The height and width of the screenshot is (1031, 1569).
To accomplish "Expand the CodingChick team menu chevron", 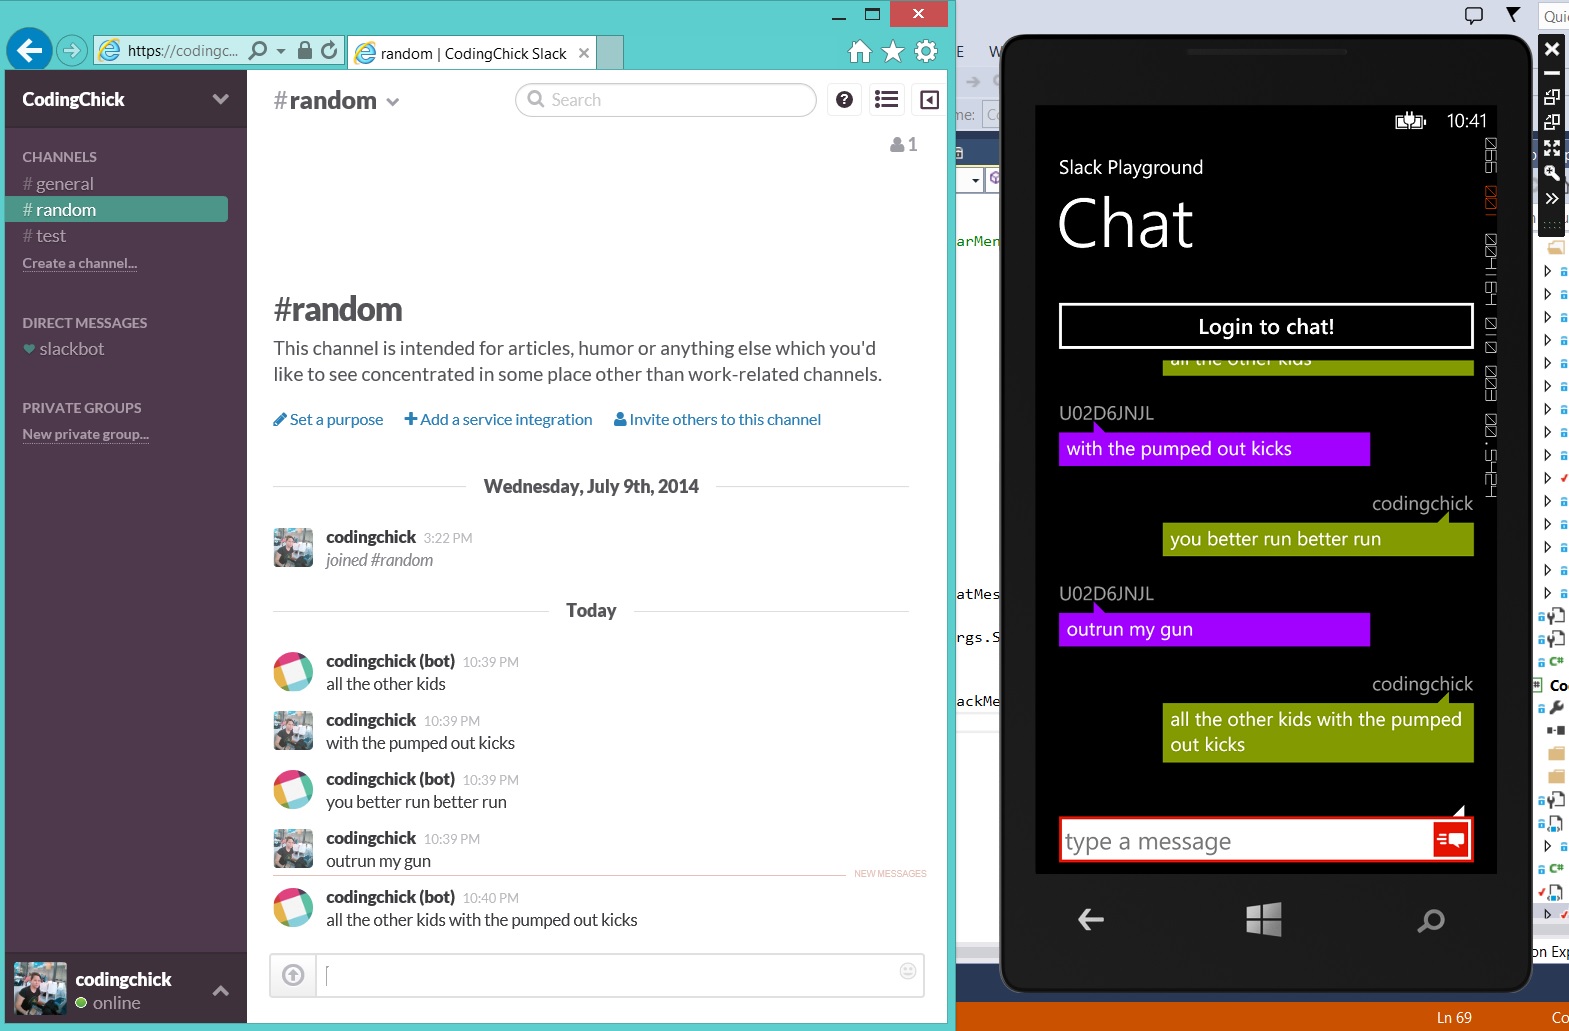I will point(220,99).
